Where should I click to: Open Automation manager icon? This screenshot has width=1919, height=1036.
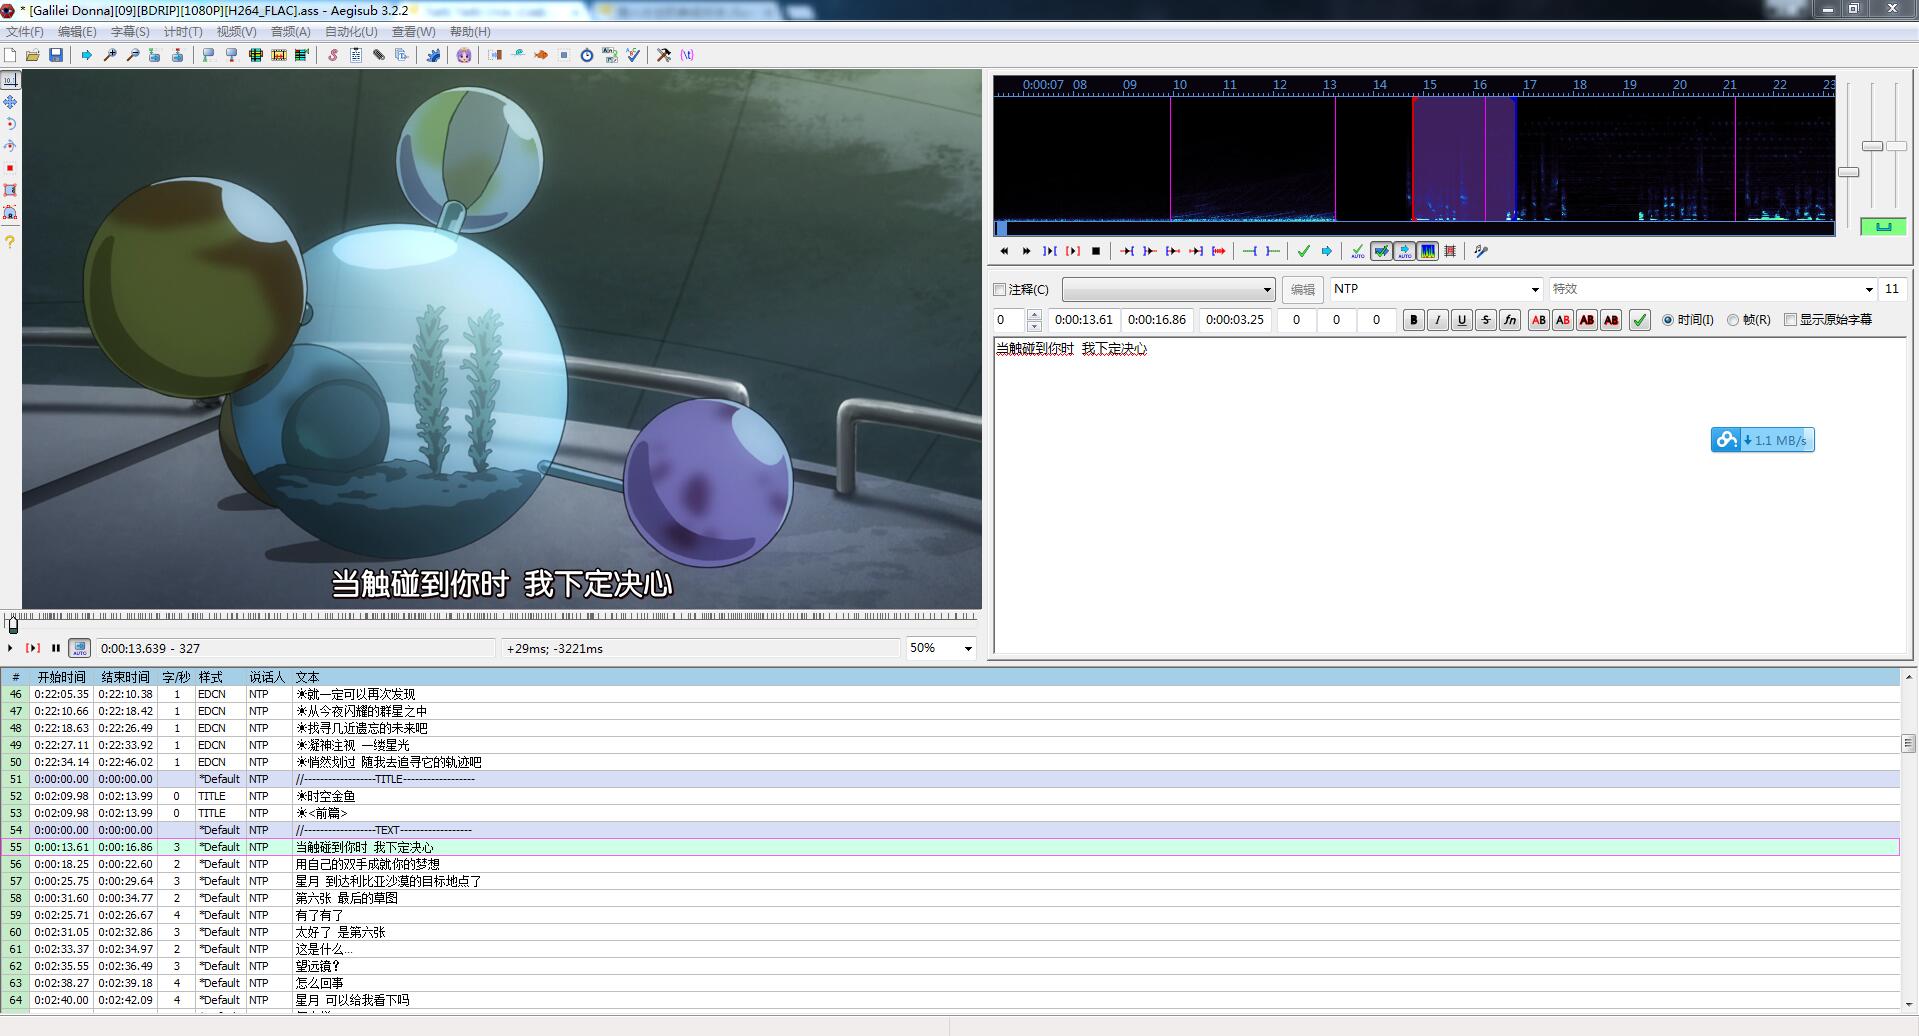click(433, 55)
